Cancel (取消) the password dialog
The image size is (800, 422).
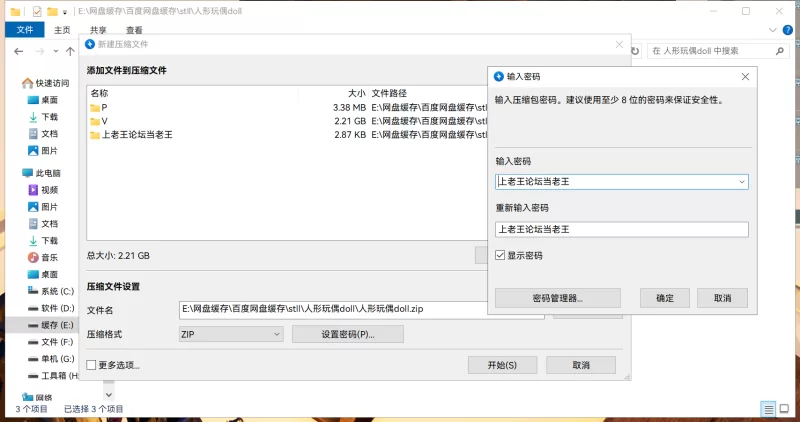point(722,298)
